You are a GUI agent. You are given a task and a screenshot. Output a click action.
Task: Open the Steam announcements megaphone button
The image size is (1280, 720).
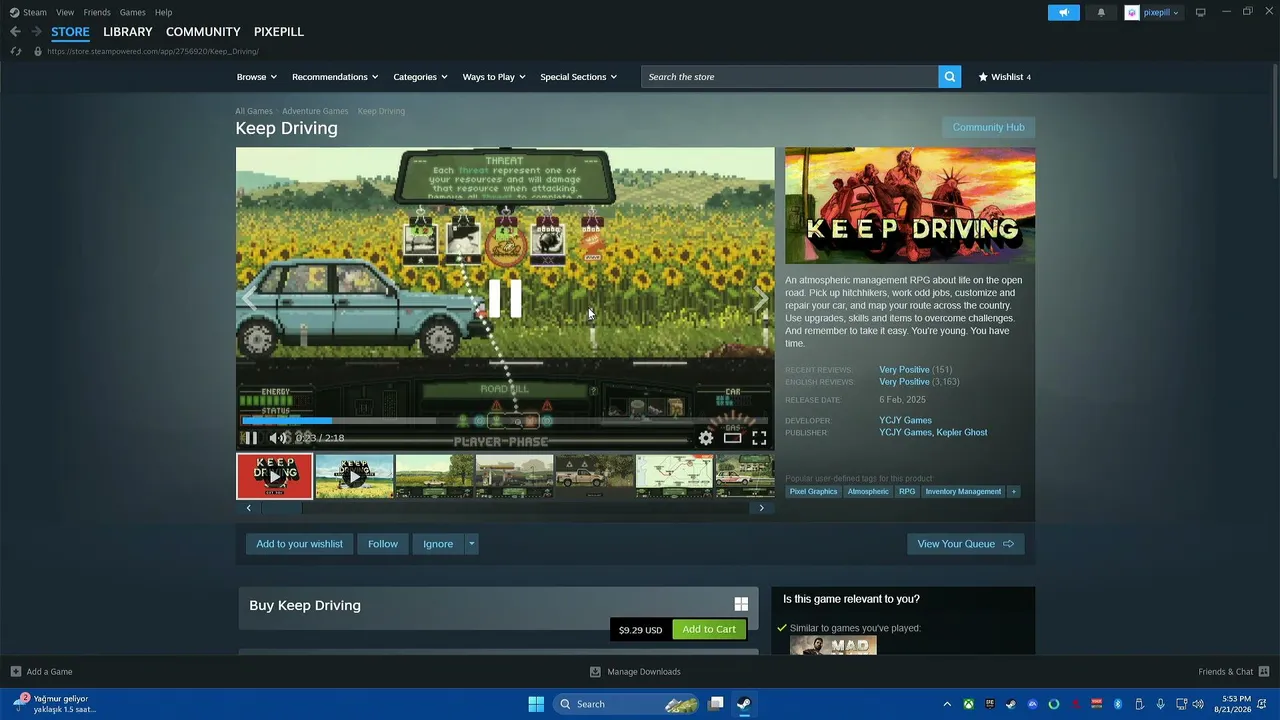click(x=1064, y=12)
